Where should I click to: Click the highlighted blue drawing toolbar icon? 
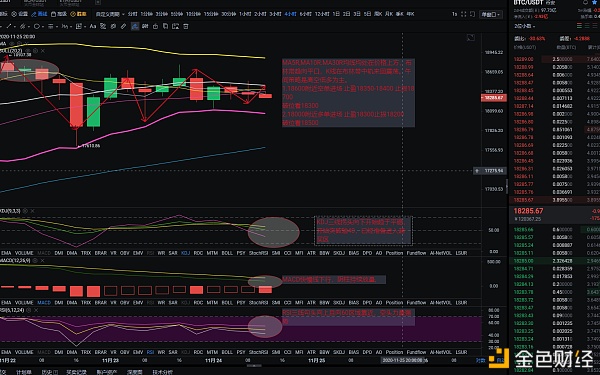[135, 26]
